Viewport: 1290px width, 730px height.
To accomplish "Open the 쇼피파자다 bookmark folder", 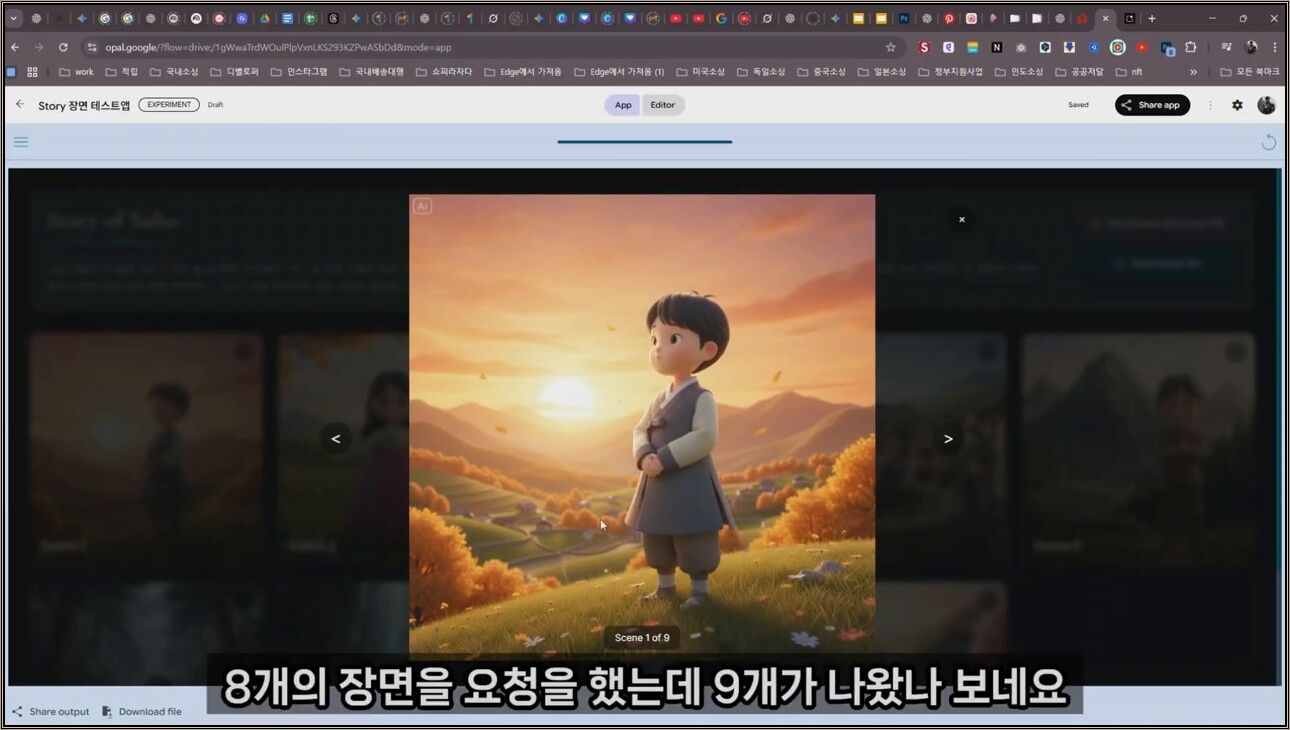I will coord(443,72).
